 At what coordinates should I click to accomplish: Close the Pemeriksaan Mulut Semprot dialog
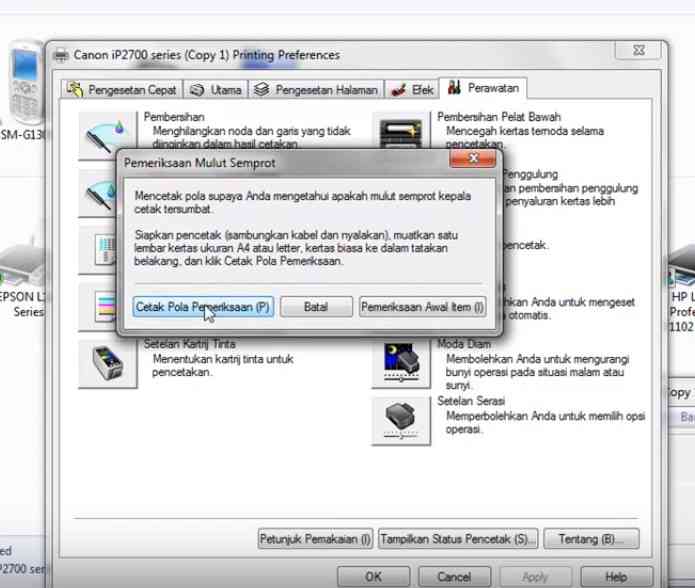pyautogui.click(x=472, y=159)
